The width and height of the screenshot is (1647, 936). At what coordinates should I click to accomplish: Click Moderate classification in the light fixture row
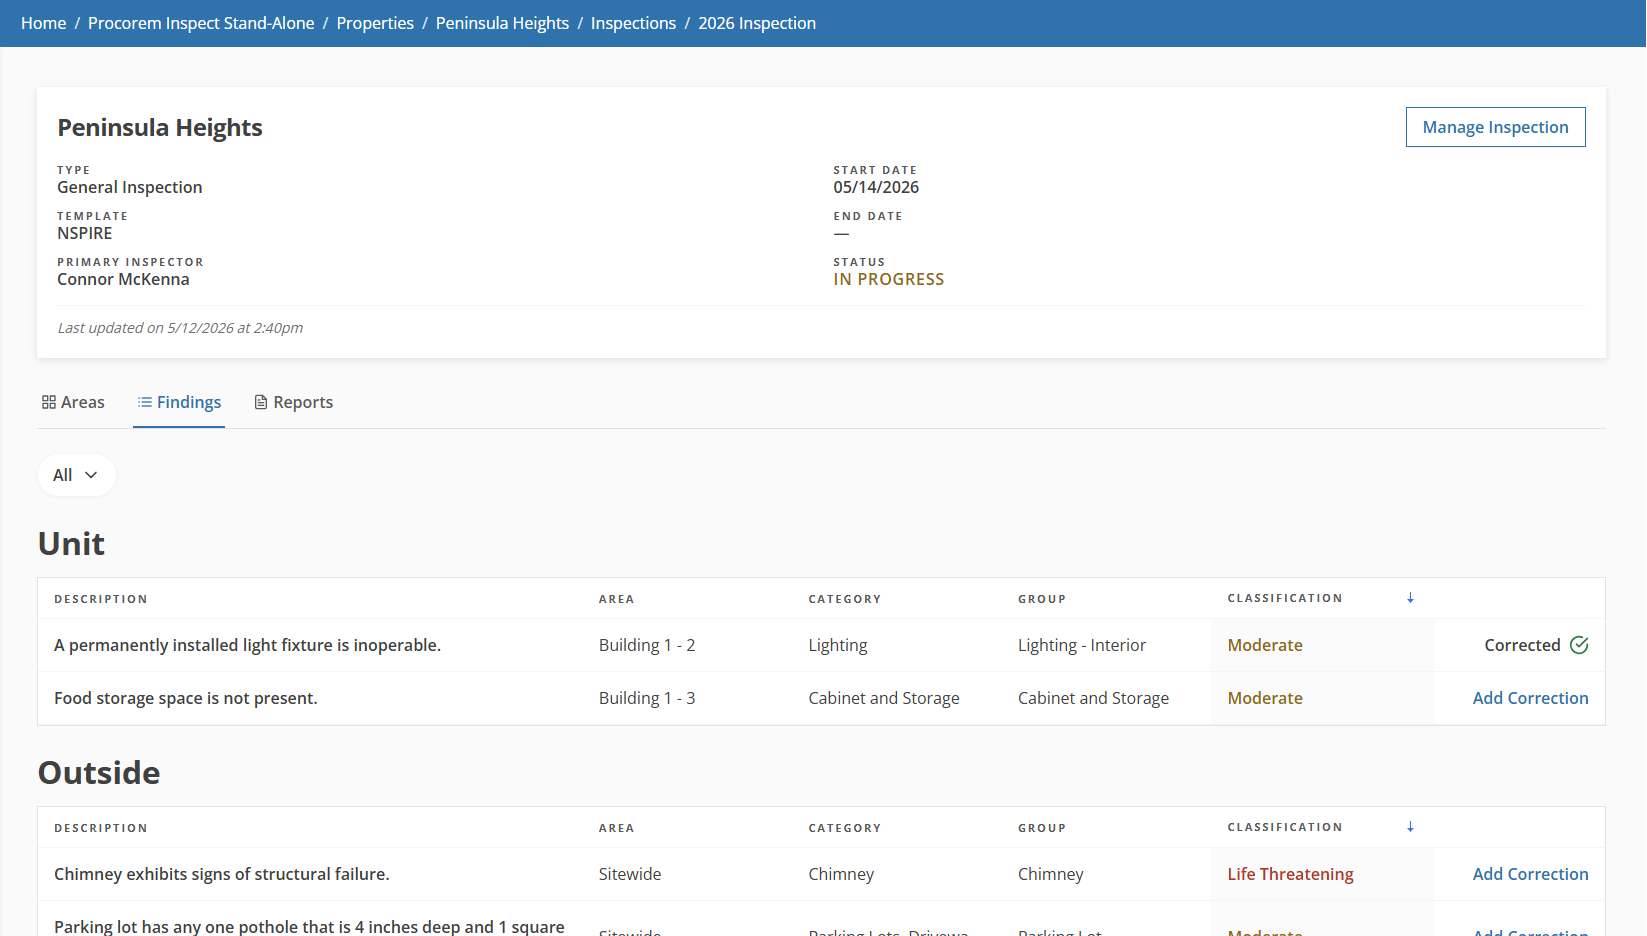click(1265, 645)
